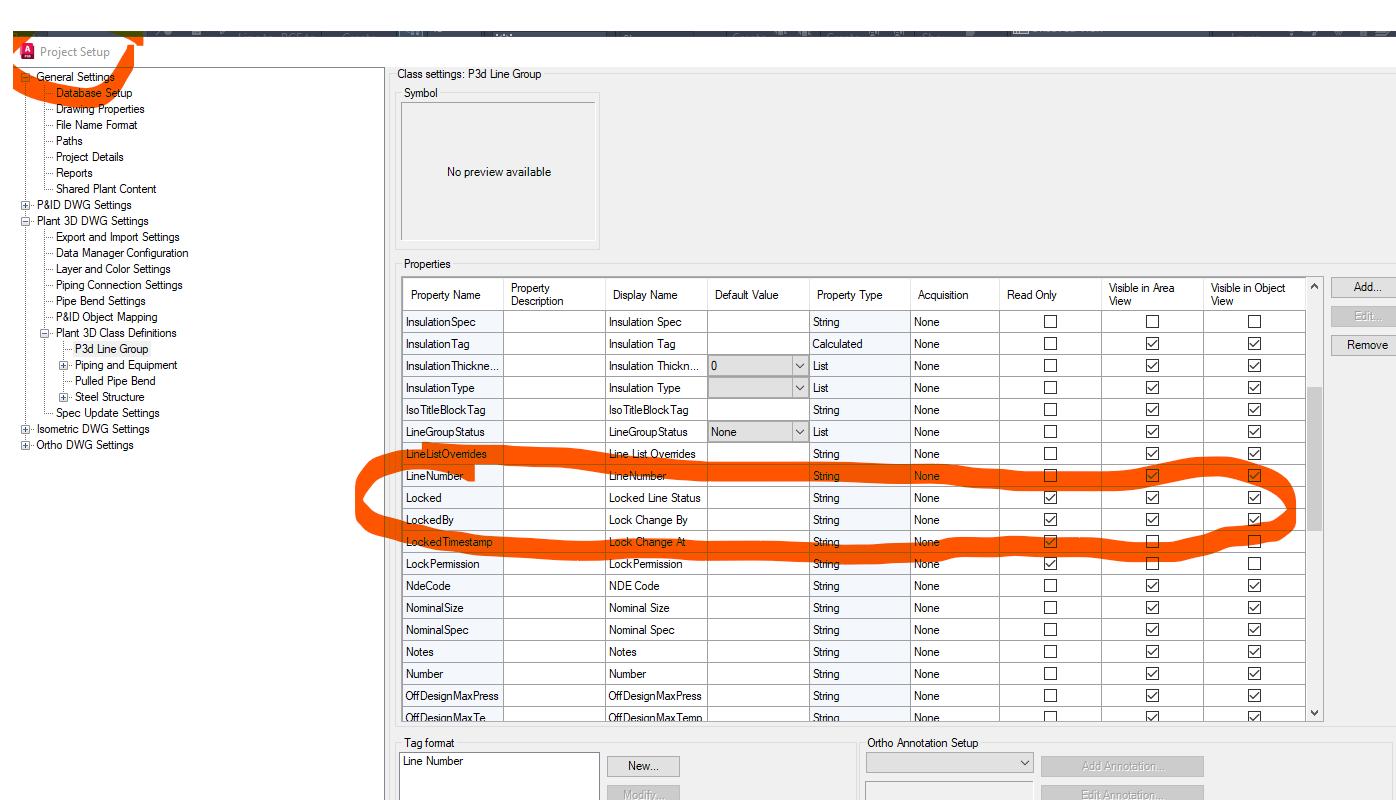Open Layer and Color Settings

pyautogui.click(x=112, y=268)
